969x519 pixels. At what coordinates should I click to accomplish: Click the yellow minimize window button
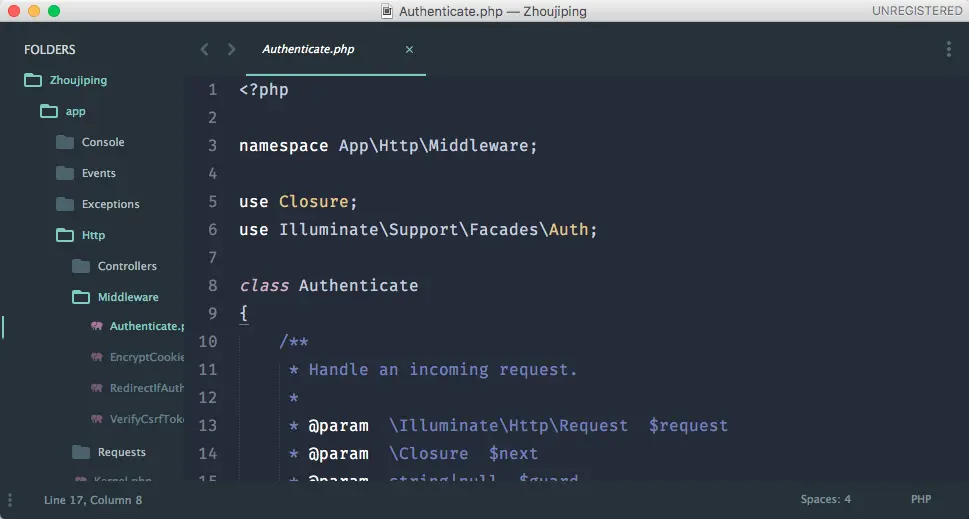pyautogui.click(x=34, y=11)
